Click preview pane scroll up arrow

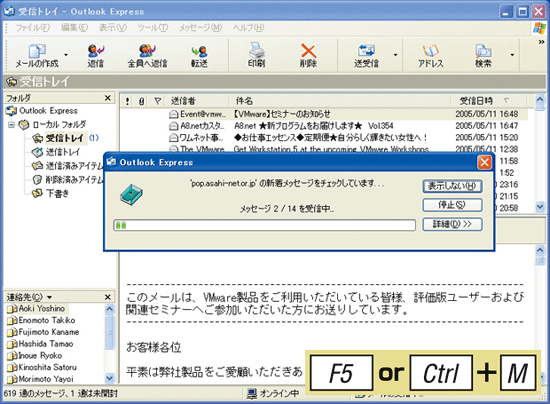[540, 250]
